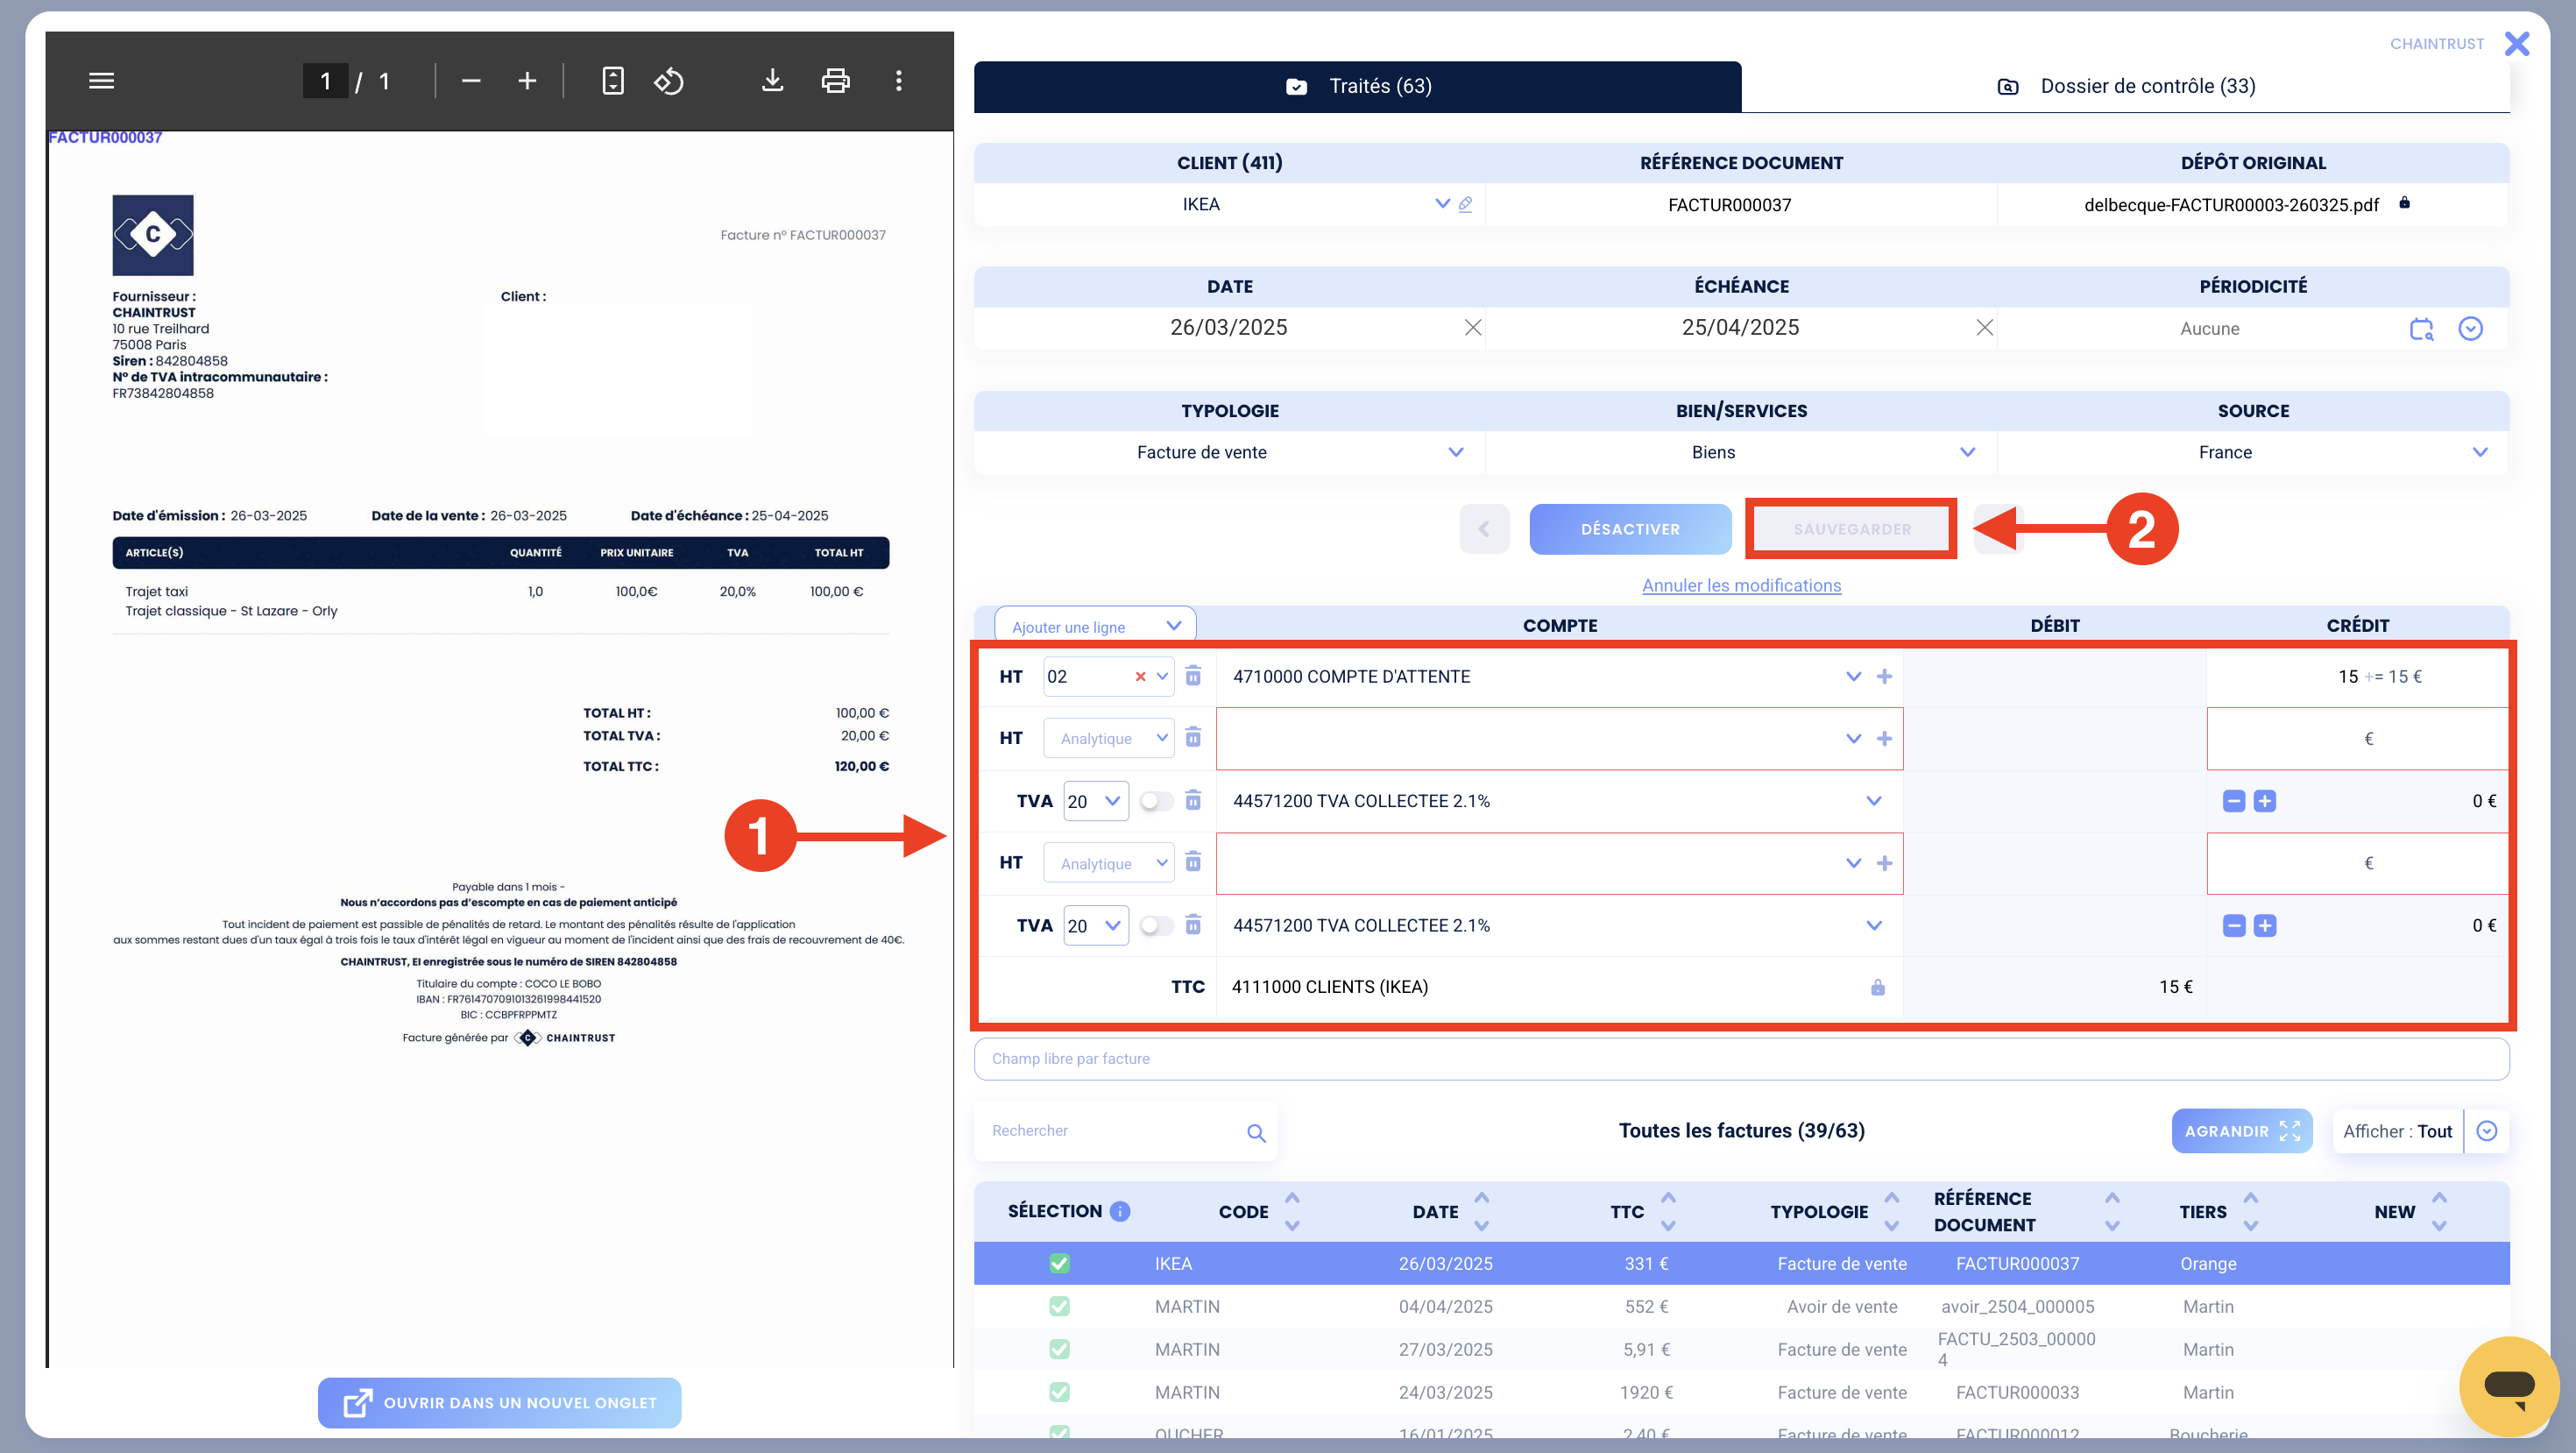This screenshot has width=2576, height=1453.
Task: Click the search magnifier icon
Action: coord(1256,1132)
